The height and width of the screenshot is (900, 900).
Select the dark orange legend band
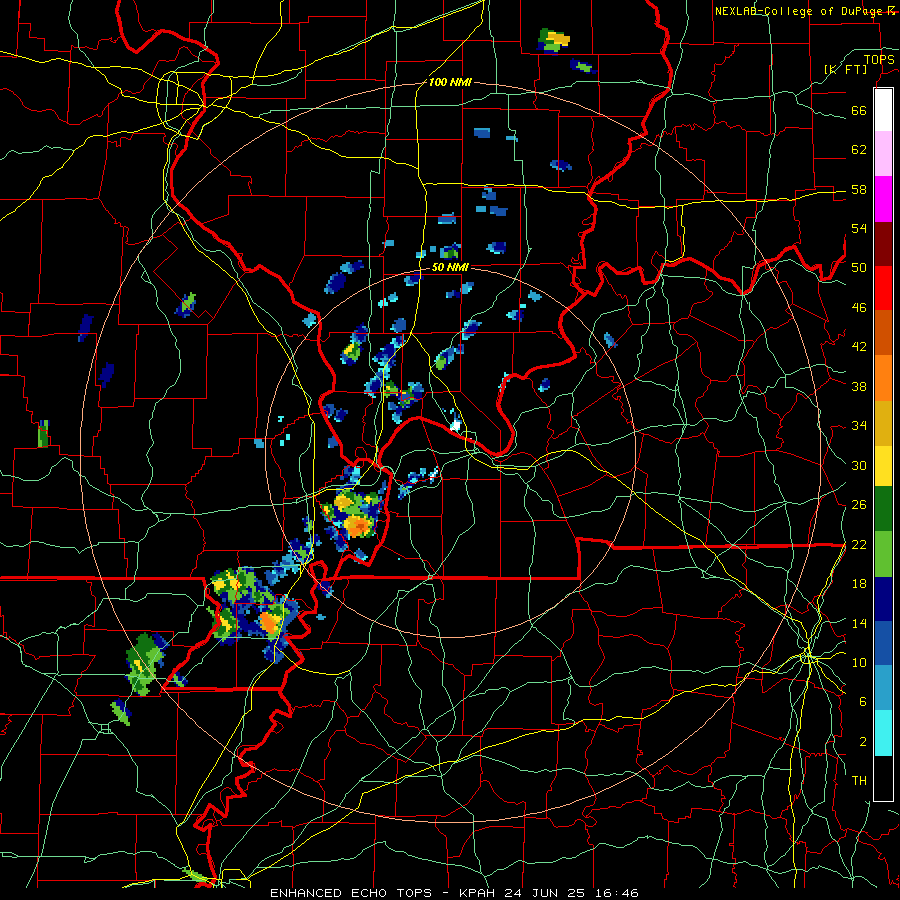pos(883,333)
